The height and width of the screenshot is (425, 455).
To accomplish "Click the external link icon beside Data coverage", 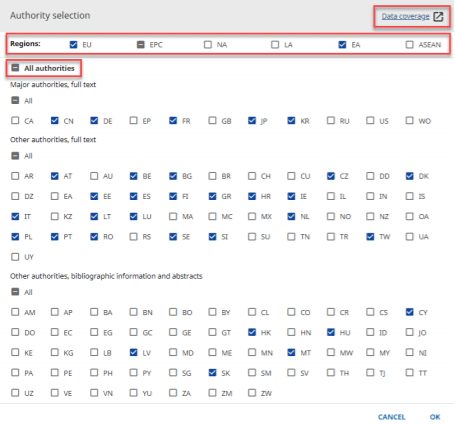I will point(438,16).
